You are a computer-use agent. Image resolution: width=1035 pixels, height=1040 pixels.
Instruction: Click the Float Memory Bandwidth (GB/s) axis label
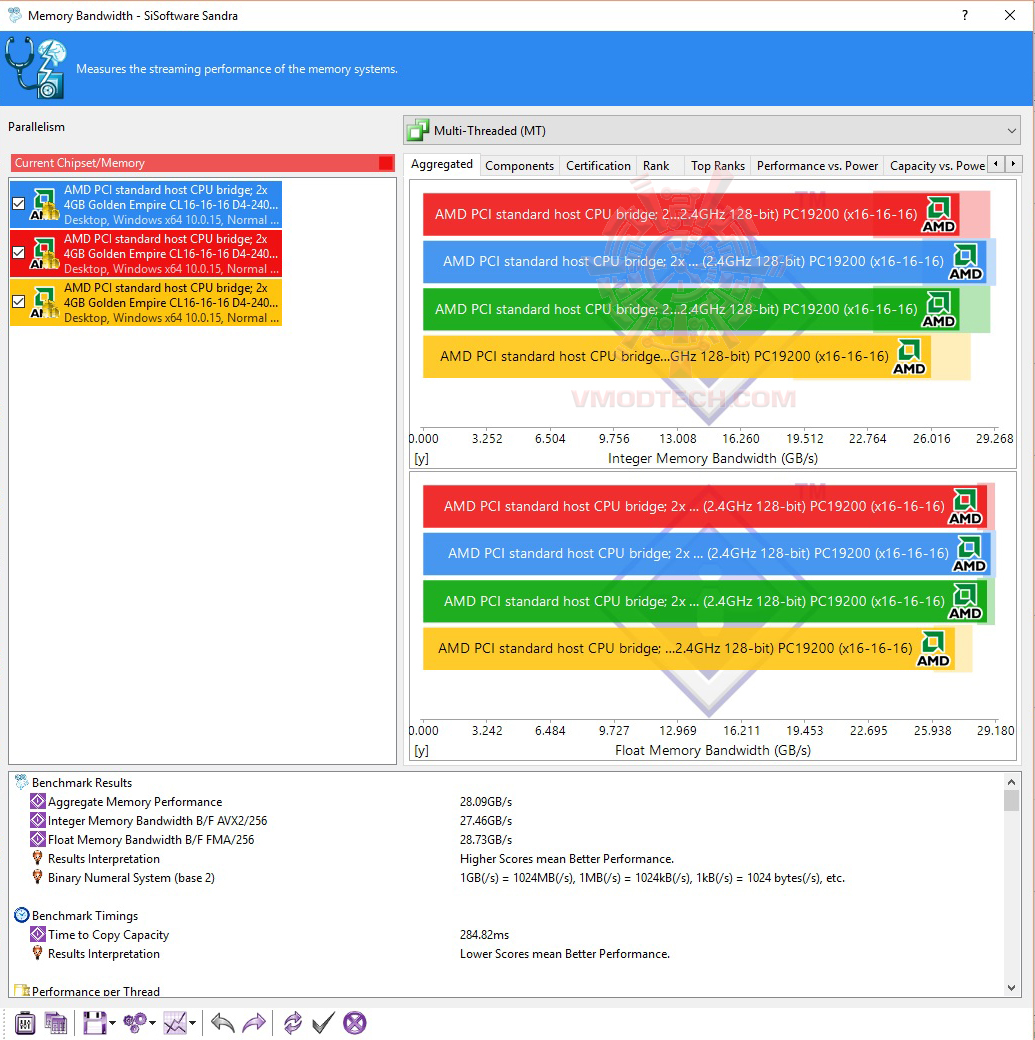tap(713, 750)
